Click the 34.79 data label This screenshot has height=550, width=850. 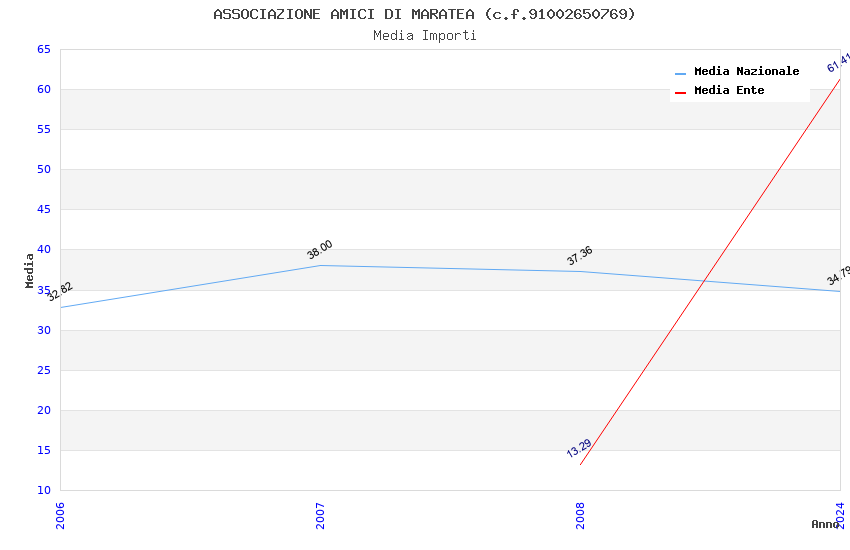point(838,275)
